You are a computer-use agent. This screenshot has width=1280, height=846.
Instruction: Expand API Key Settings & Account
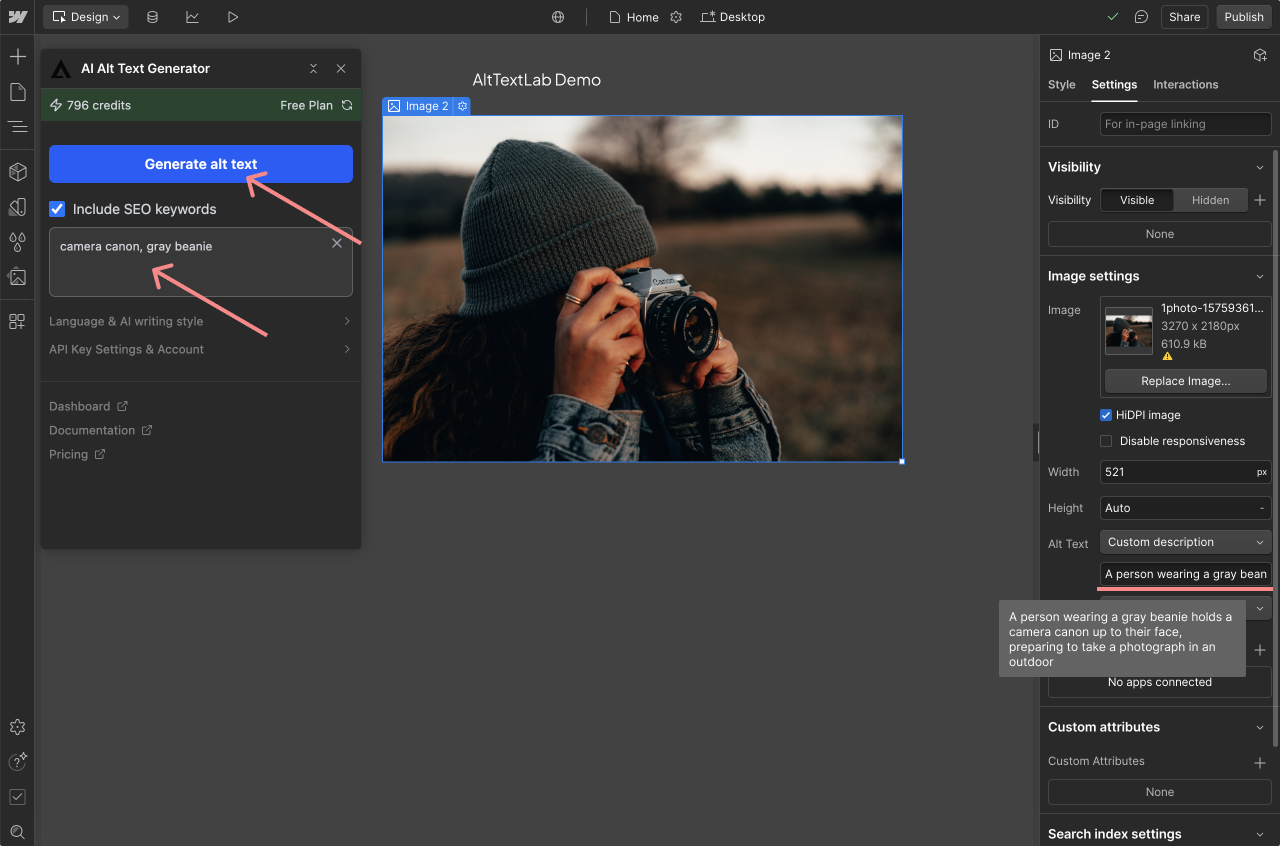click(201, 349)
